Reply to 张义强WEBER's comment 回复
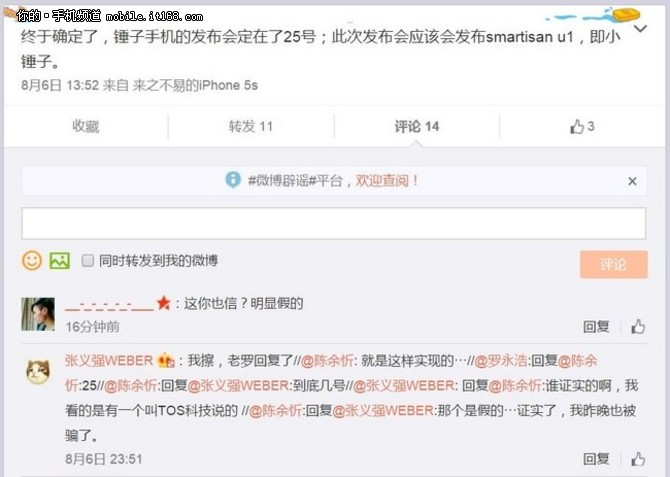The height and width of the screenshot is (477, 670). coord(596,459)
